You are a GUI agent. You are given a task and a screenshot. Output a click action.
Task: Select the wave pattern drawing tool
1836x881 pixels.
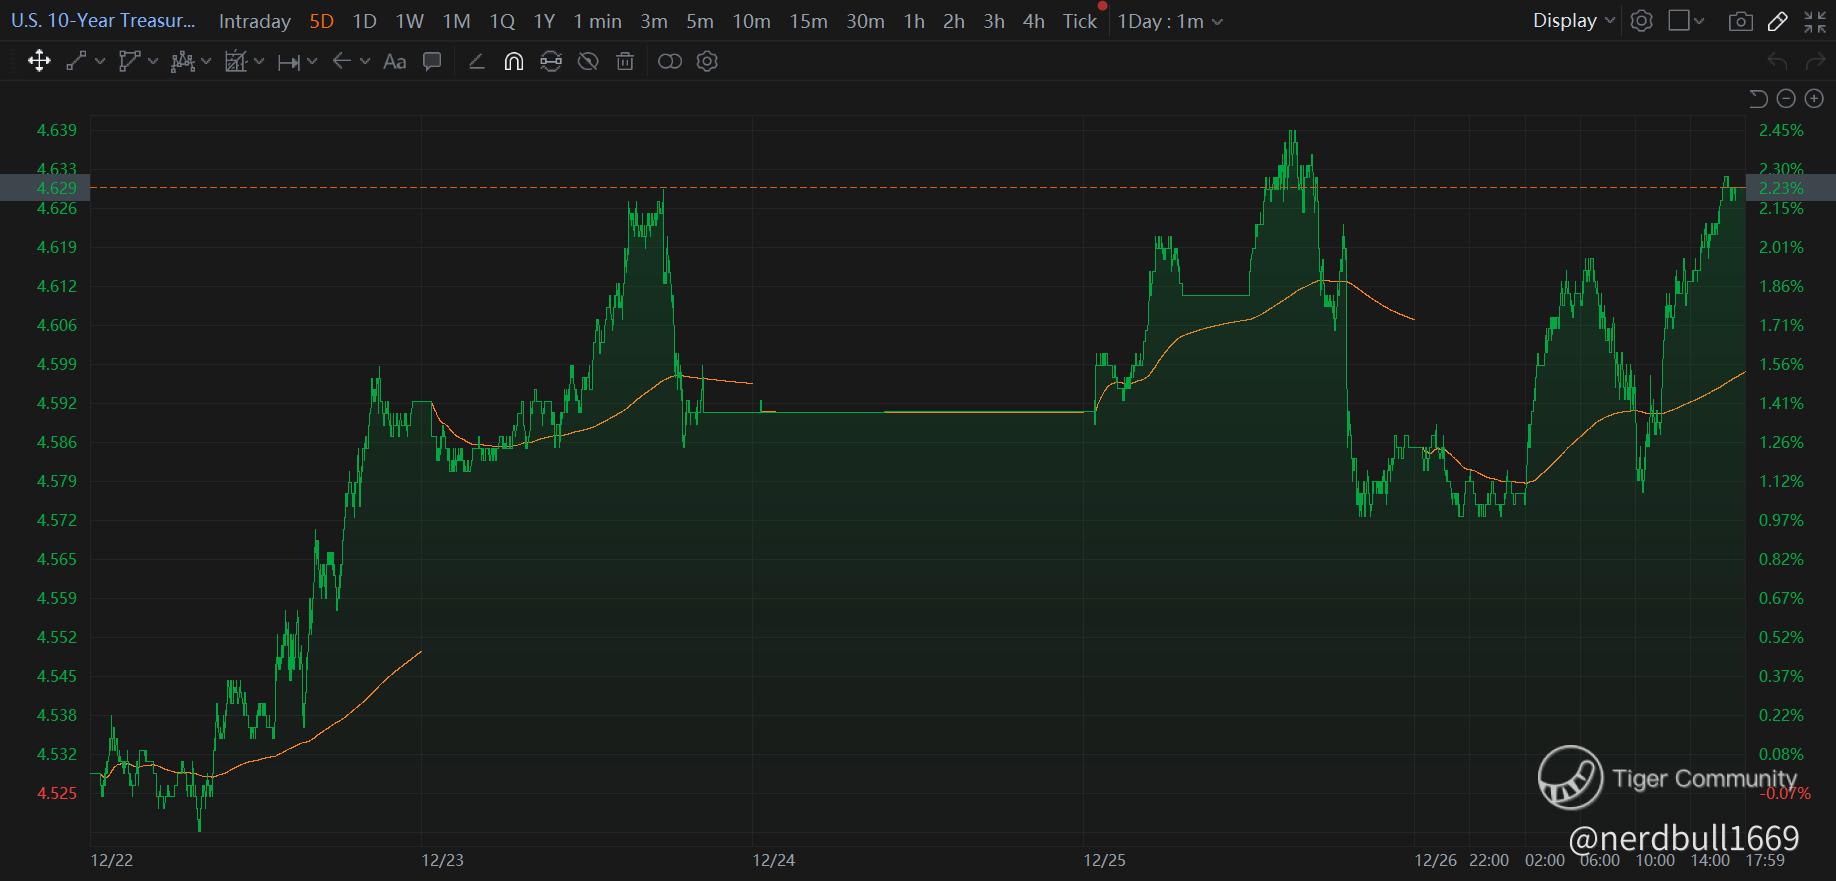(x=182, y=62)
